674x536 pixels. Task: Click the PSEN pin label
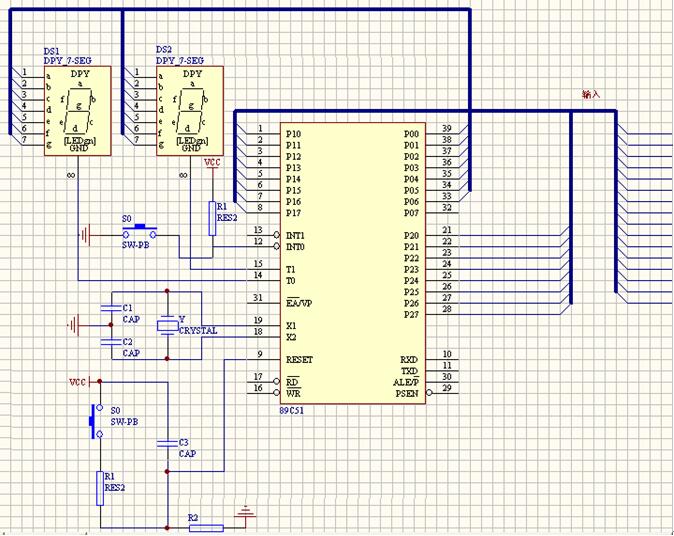click(407, 393)
